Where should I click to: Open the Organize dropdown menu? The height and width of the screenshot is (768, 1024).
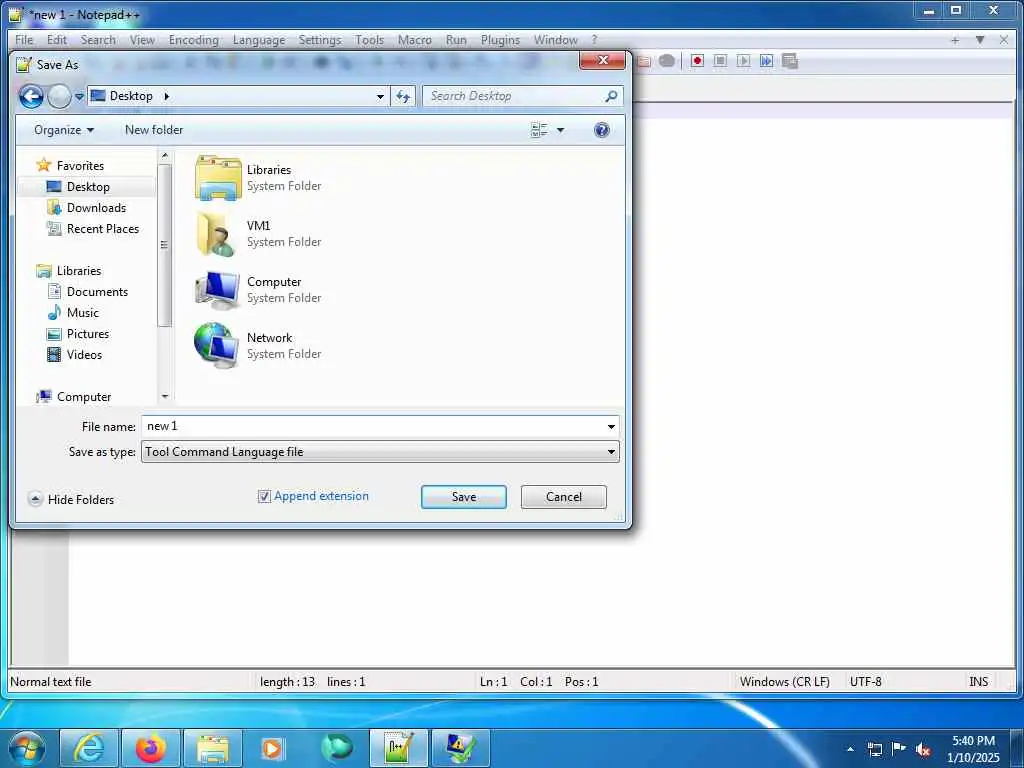[x=63, y=130]
